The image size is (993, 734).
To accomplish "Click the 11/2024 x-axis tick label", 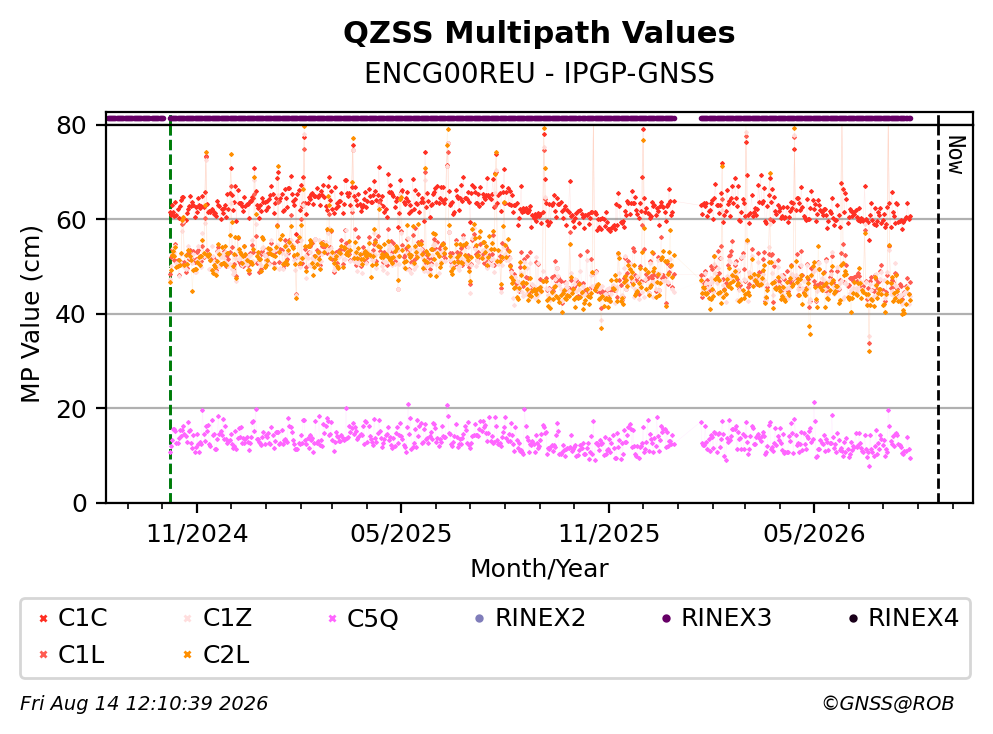I will [197, 534].
